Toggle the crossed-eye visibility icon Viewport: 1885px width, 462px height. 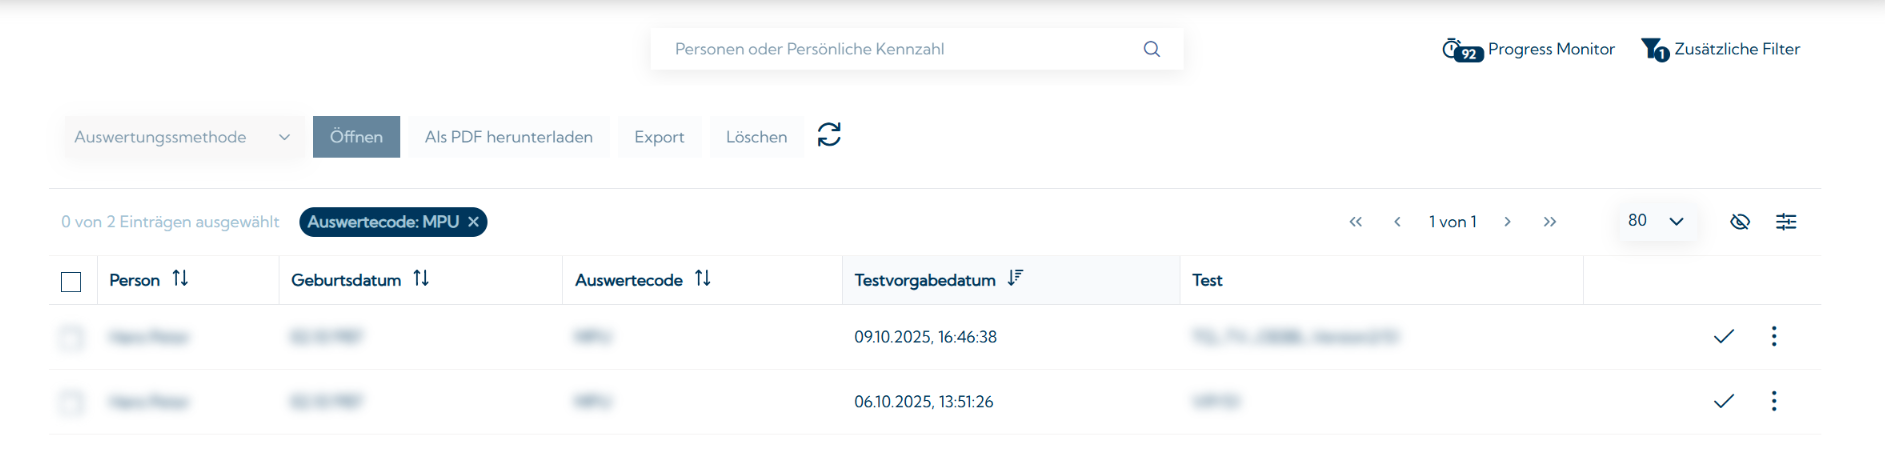[1740, 222]
